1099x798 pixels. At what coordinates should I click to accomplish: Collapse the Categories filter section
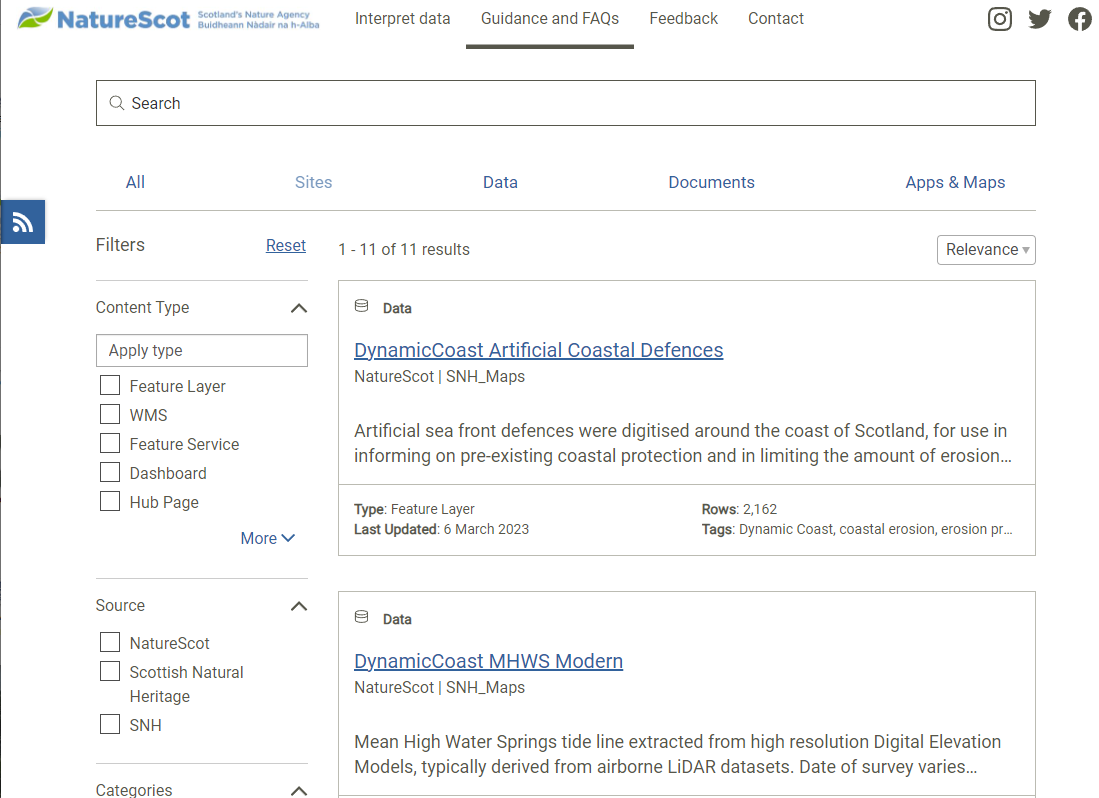point(299,790)
